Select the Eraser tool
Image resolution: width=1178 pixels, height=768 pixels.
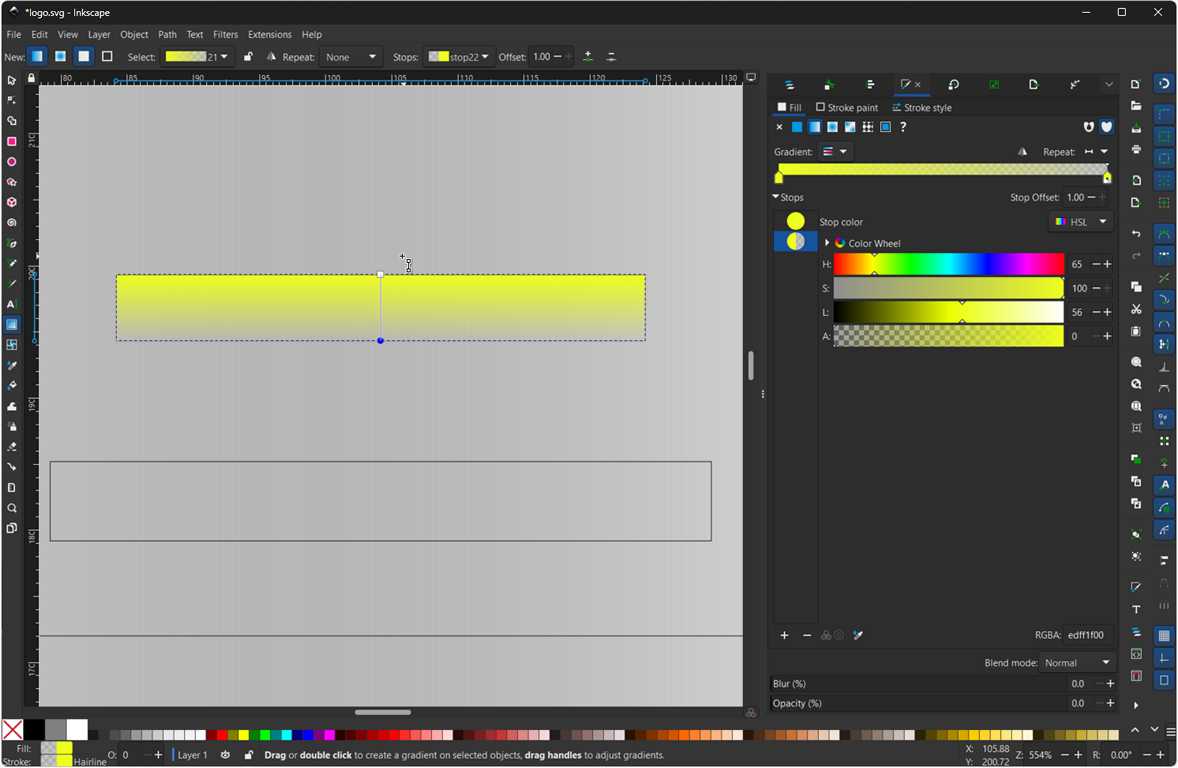(11, 446)
